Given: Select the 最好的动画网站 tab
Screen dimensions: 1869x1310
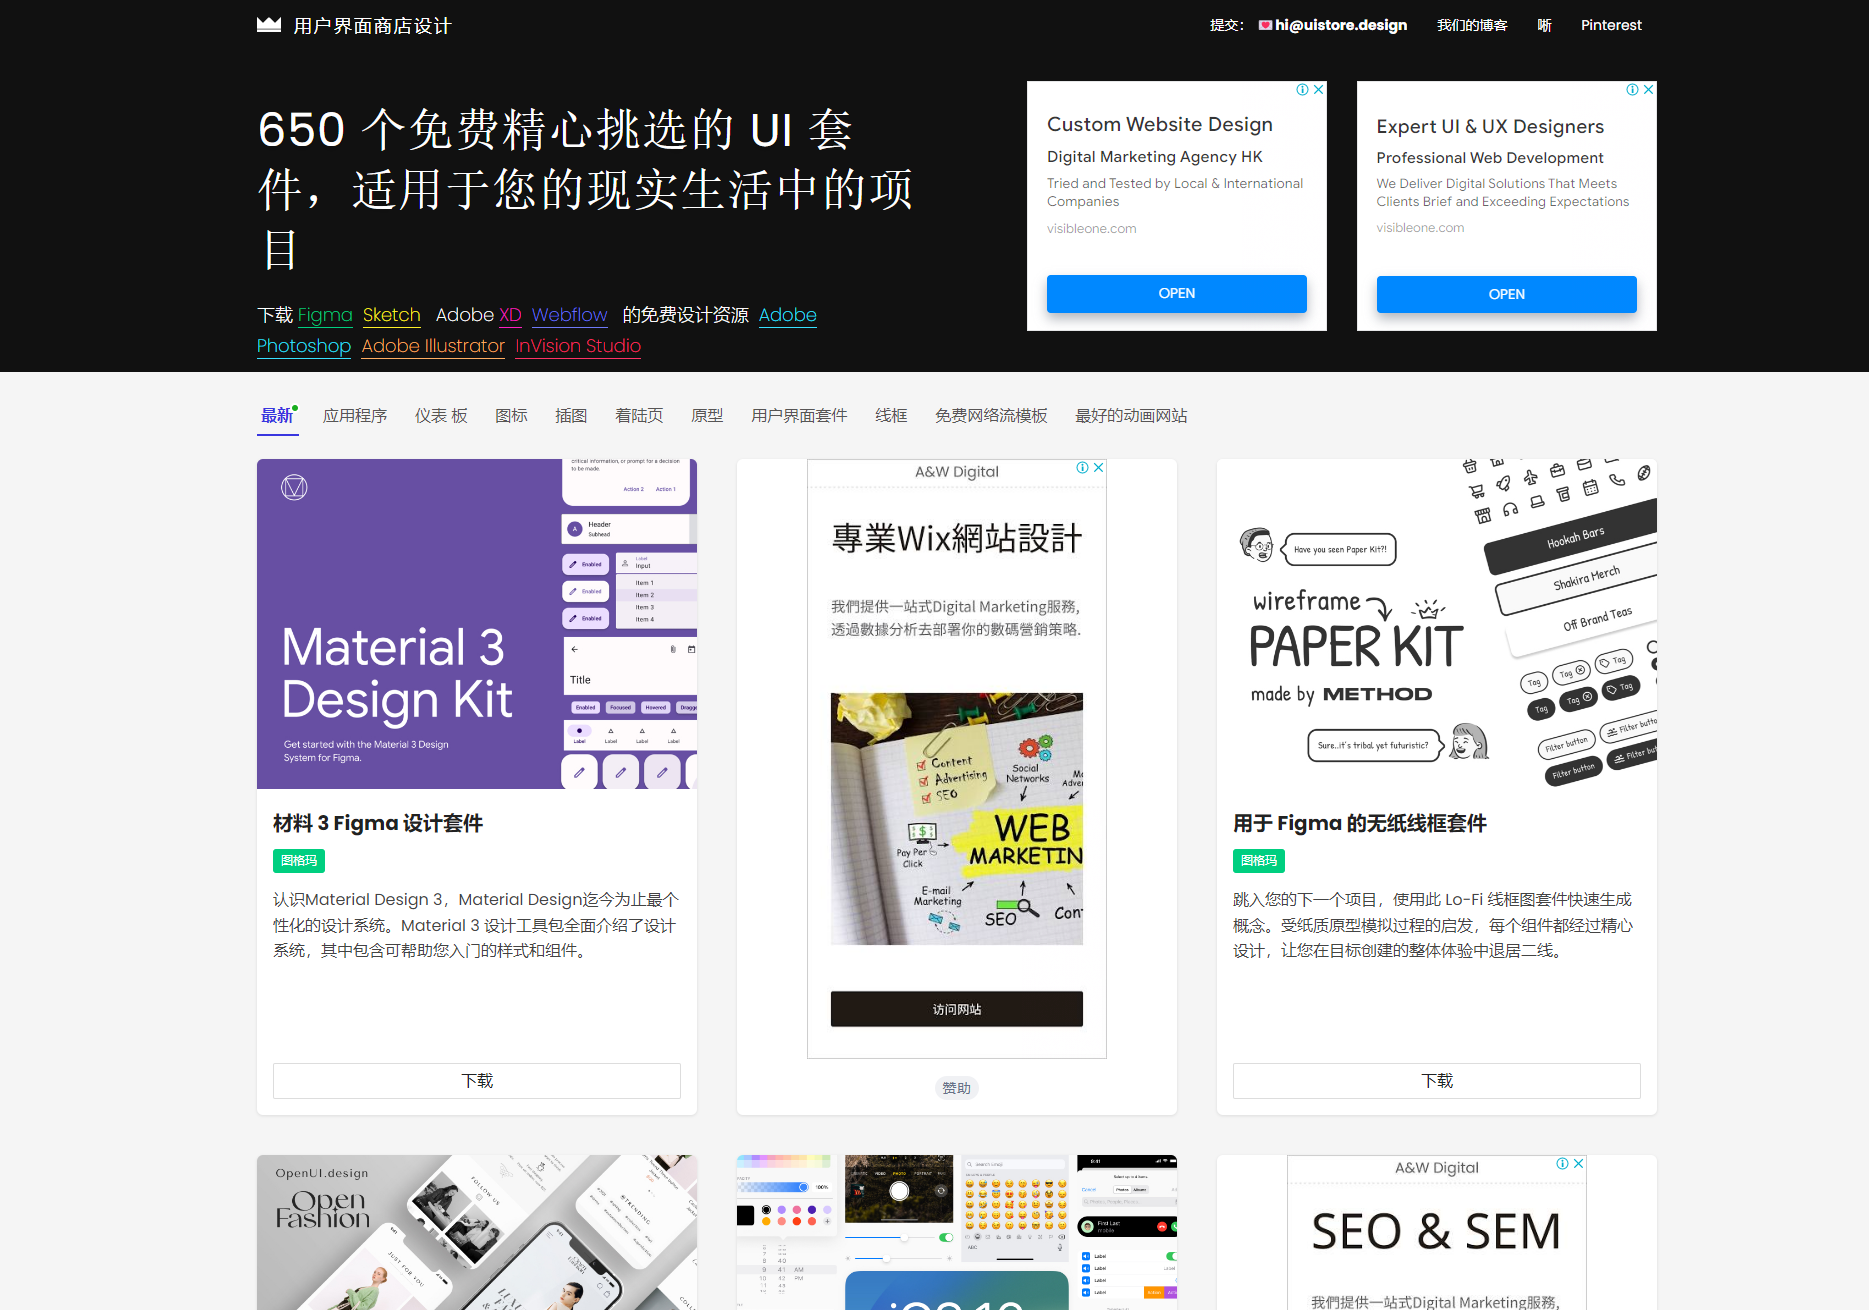Looking at the screenshot, I should click(x=1131, y=416).
